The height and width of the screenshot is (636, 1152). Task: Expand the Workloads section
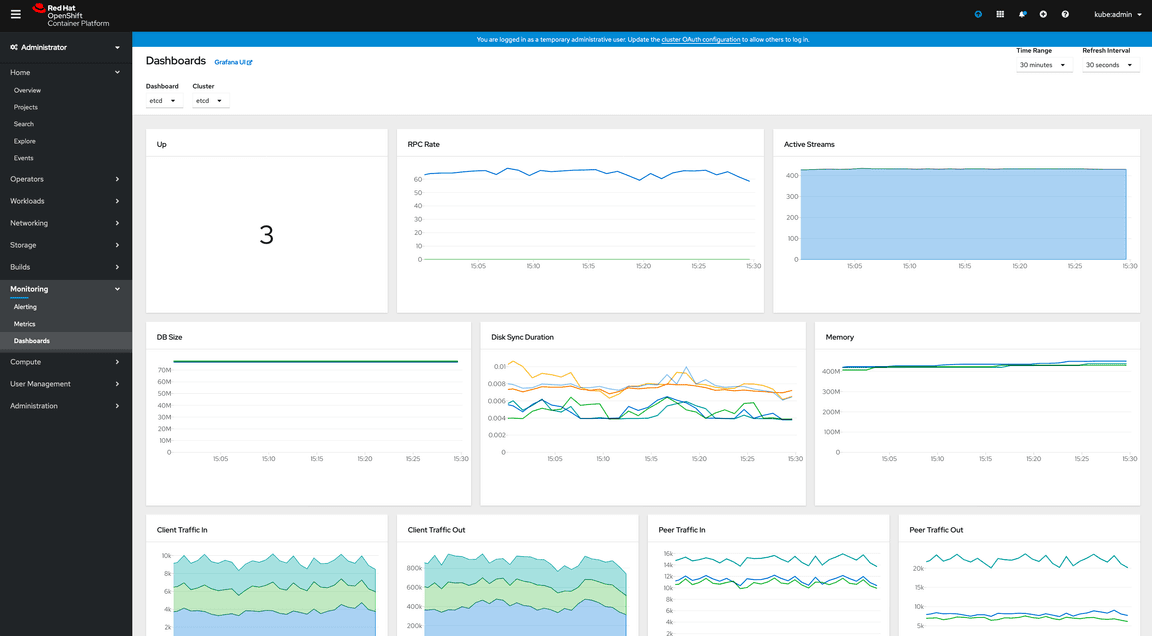[x=65, y=201]
